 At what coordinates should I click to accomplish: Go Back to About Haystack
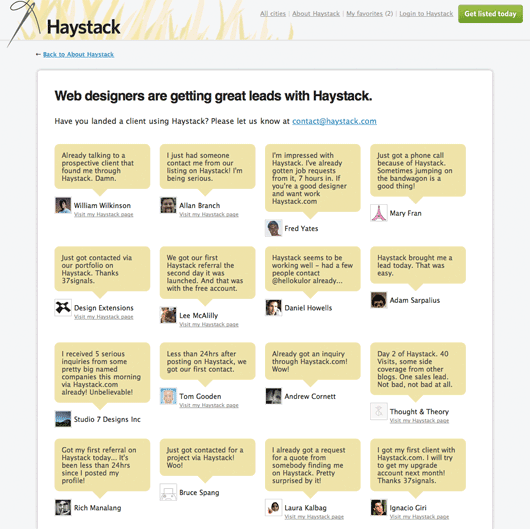[x=78, y=54]
